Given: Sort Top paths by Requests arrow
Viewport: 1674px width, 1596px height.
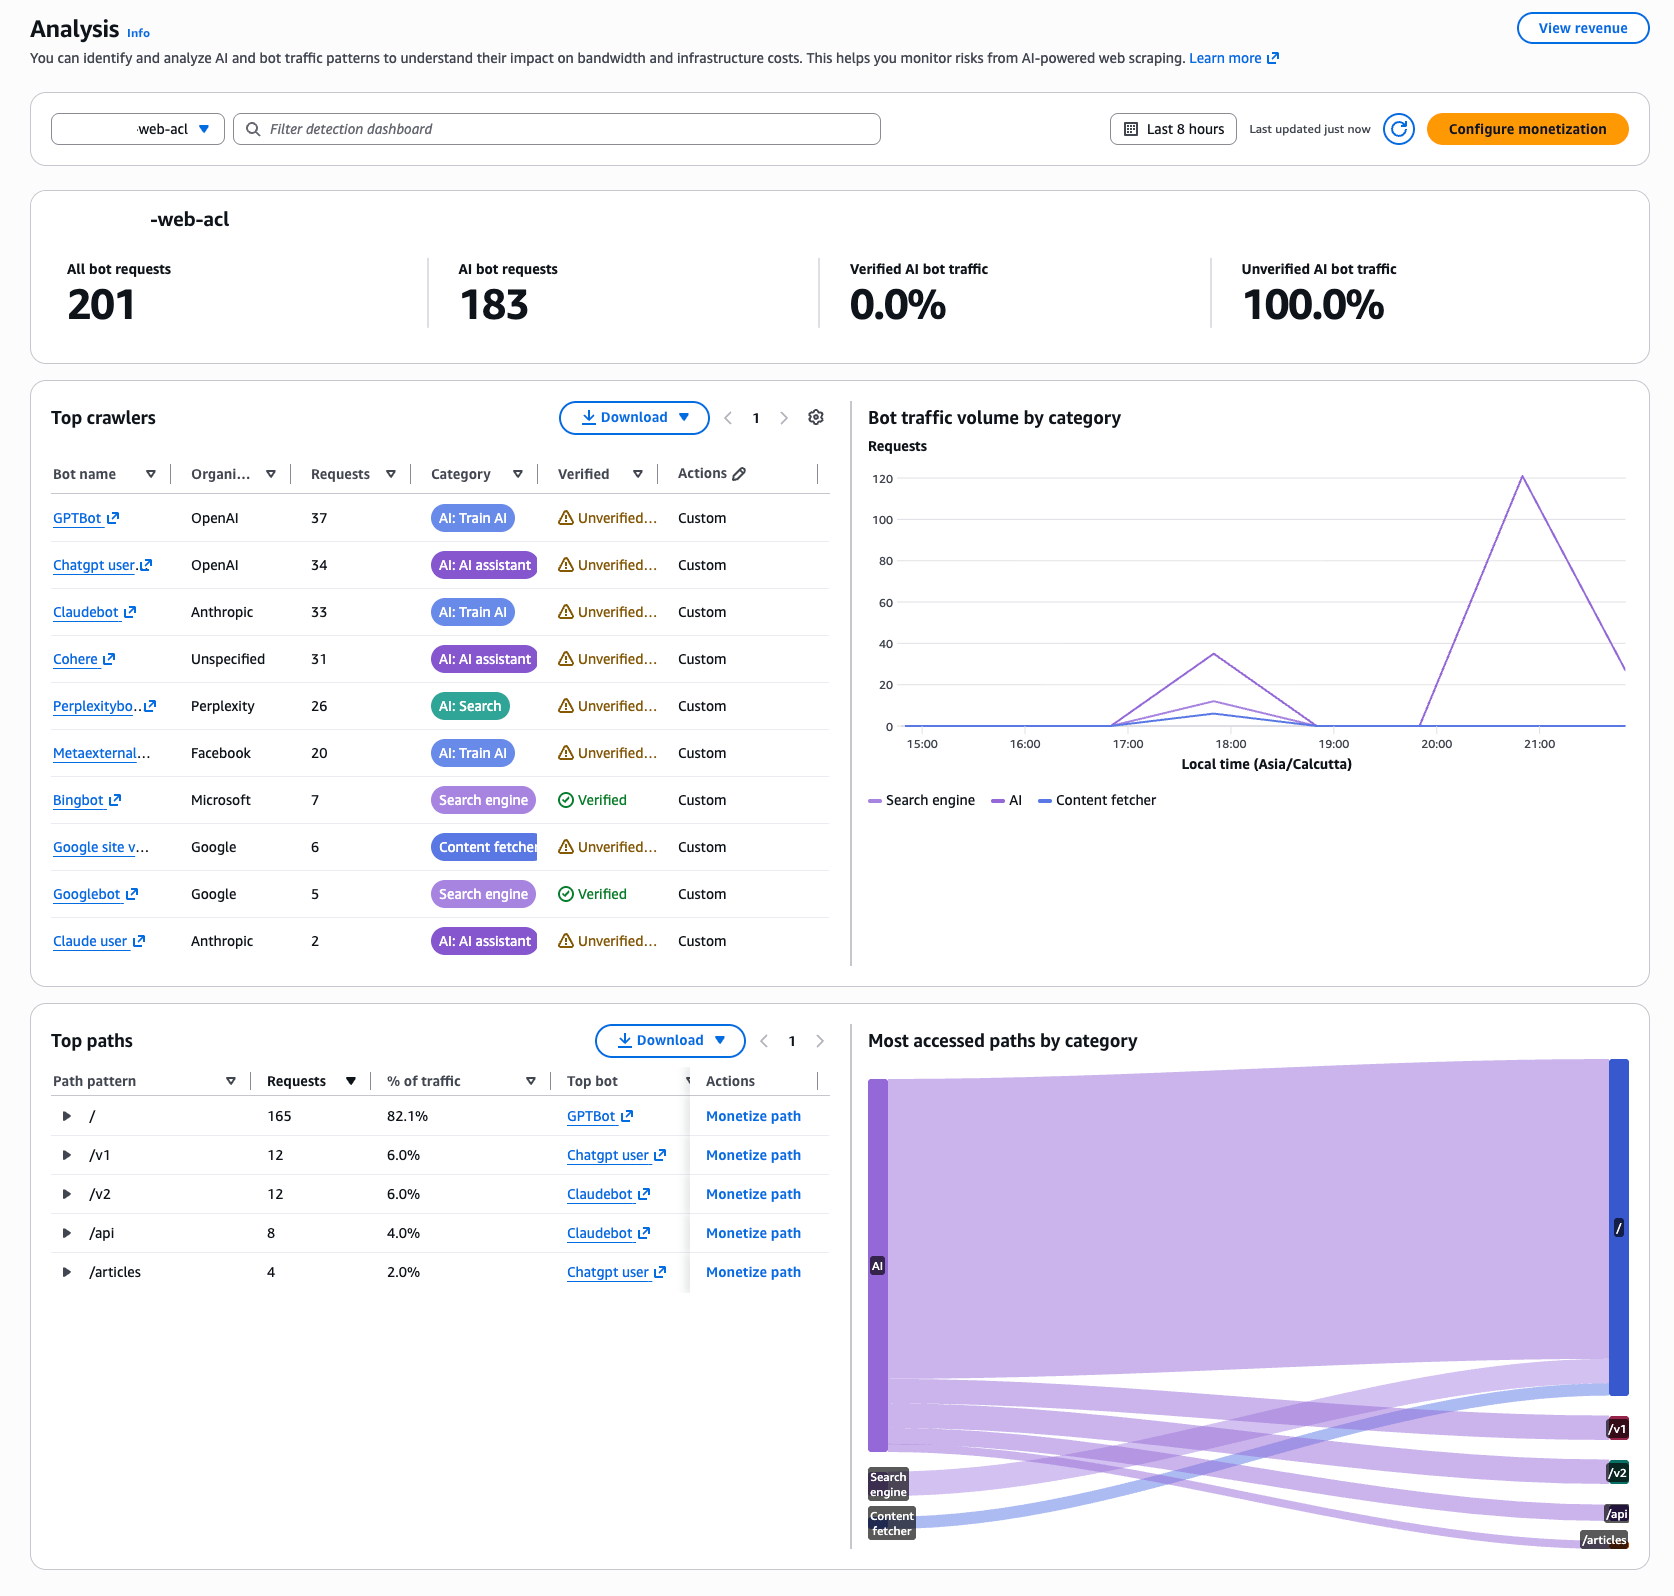Looking at the screenshot, I should [x=351, y=1081].
